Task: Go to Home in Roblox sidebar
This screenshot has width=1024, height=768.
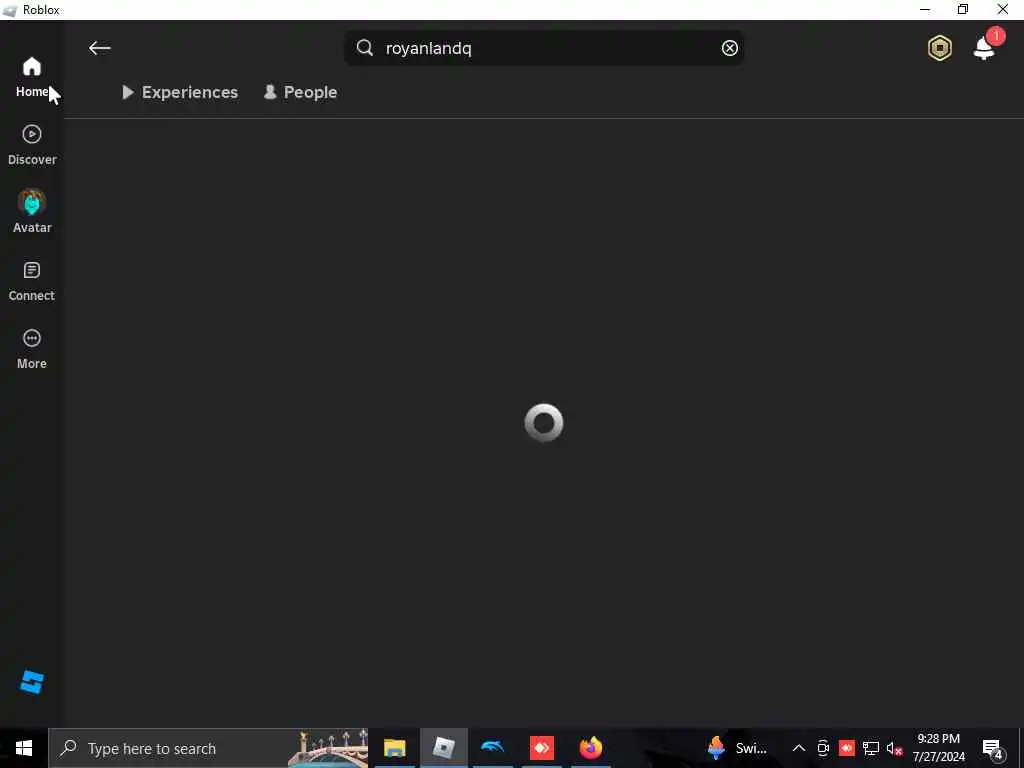Action: point(31,78)
